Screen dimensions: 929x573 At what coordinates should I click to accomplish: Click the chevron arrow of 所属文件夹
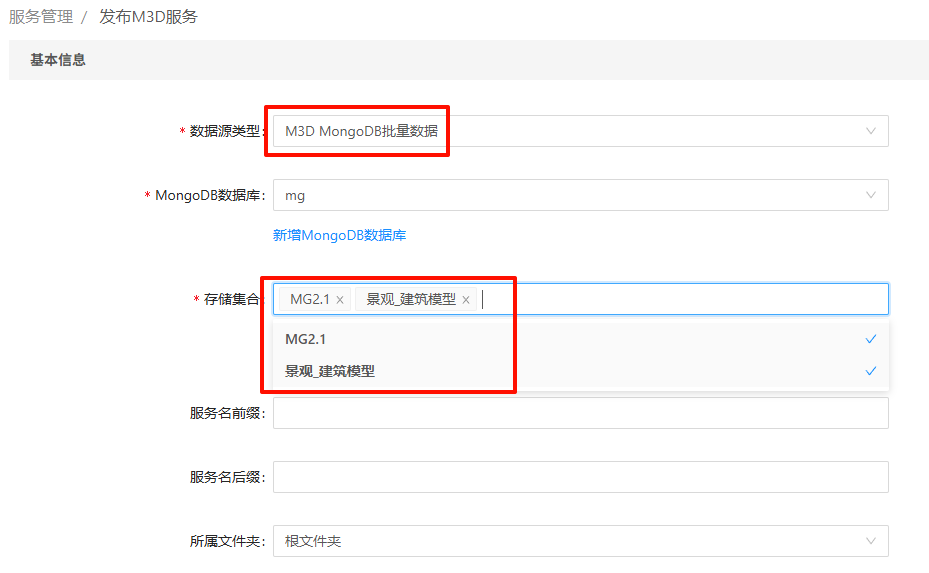pos(870,541)
